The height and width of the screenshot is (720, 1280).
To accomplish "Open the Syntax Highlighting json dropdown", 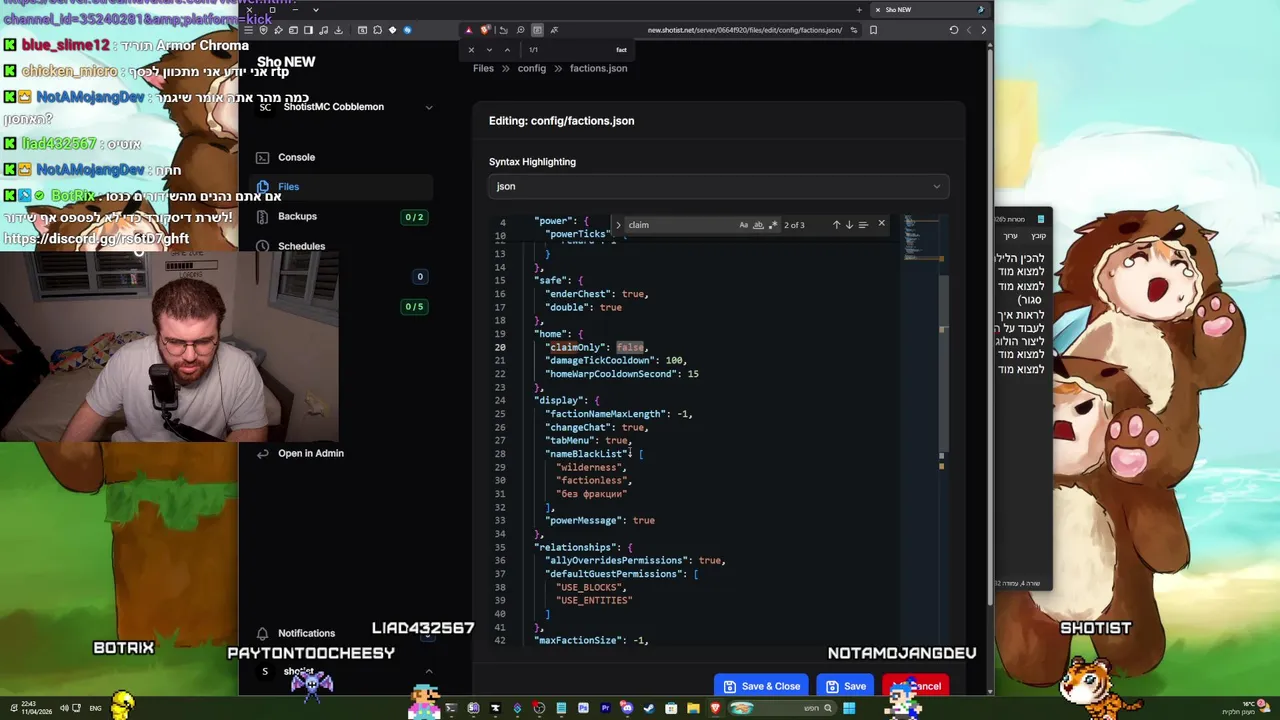I will (x=718, y=186).
